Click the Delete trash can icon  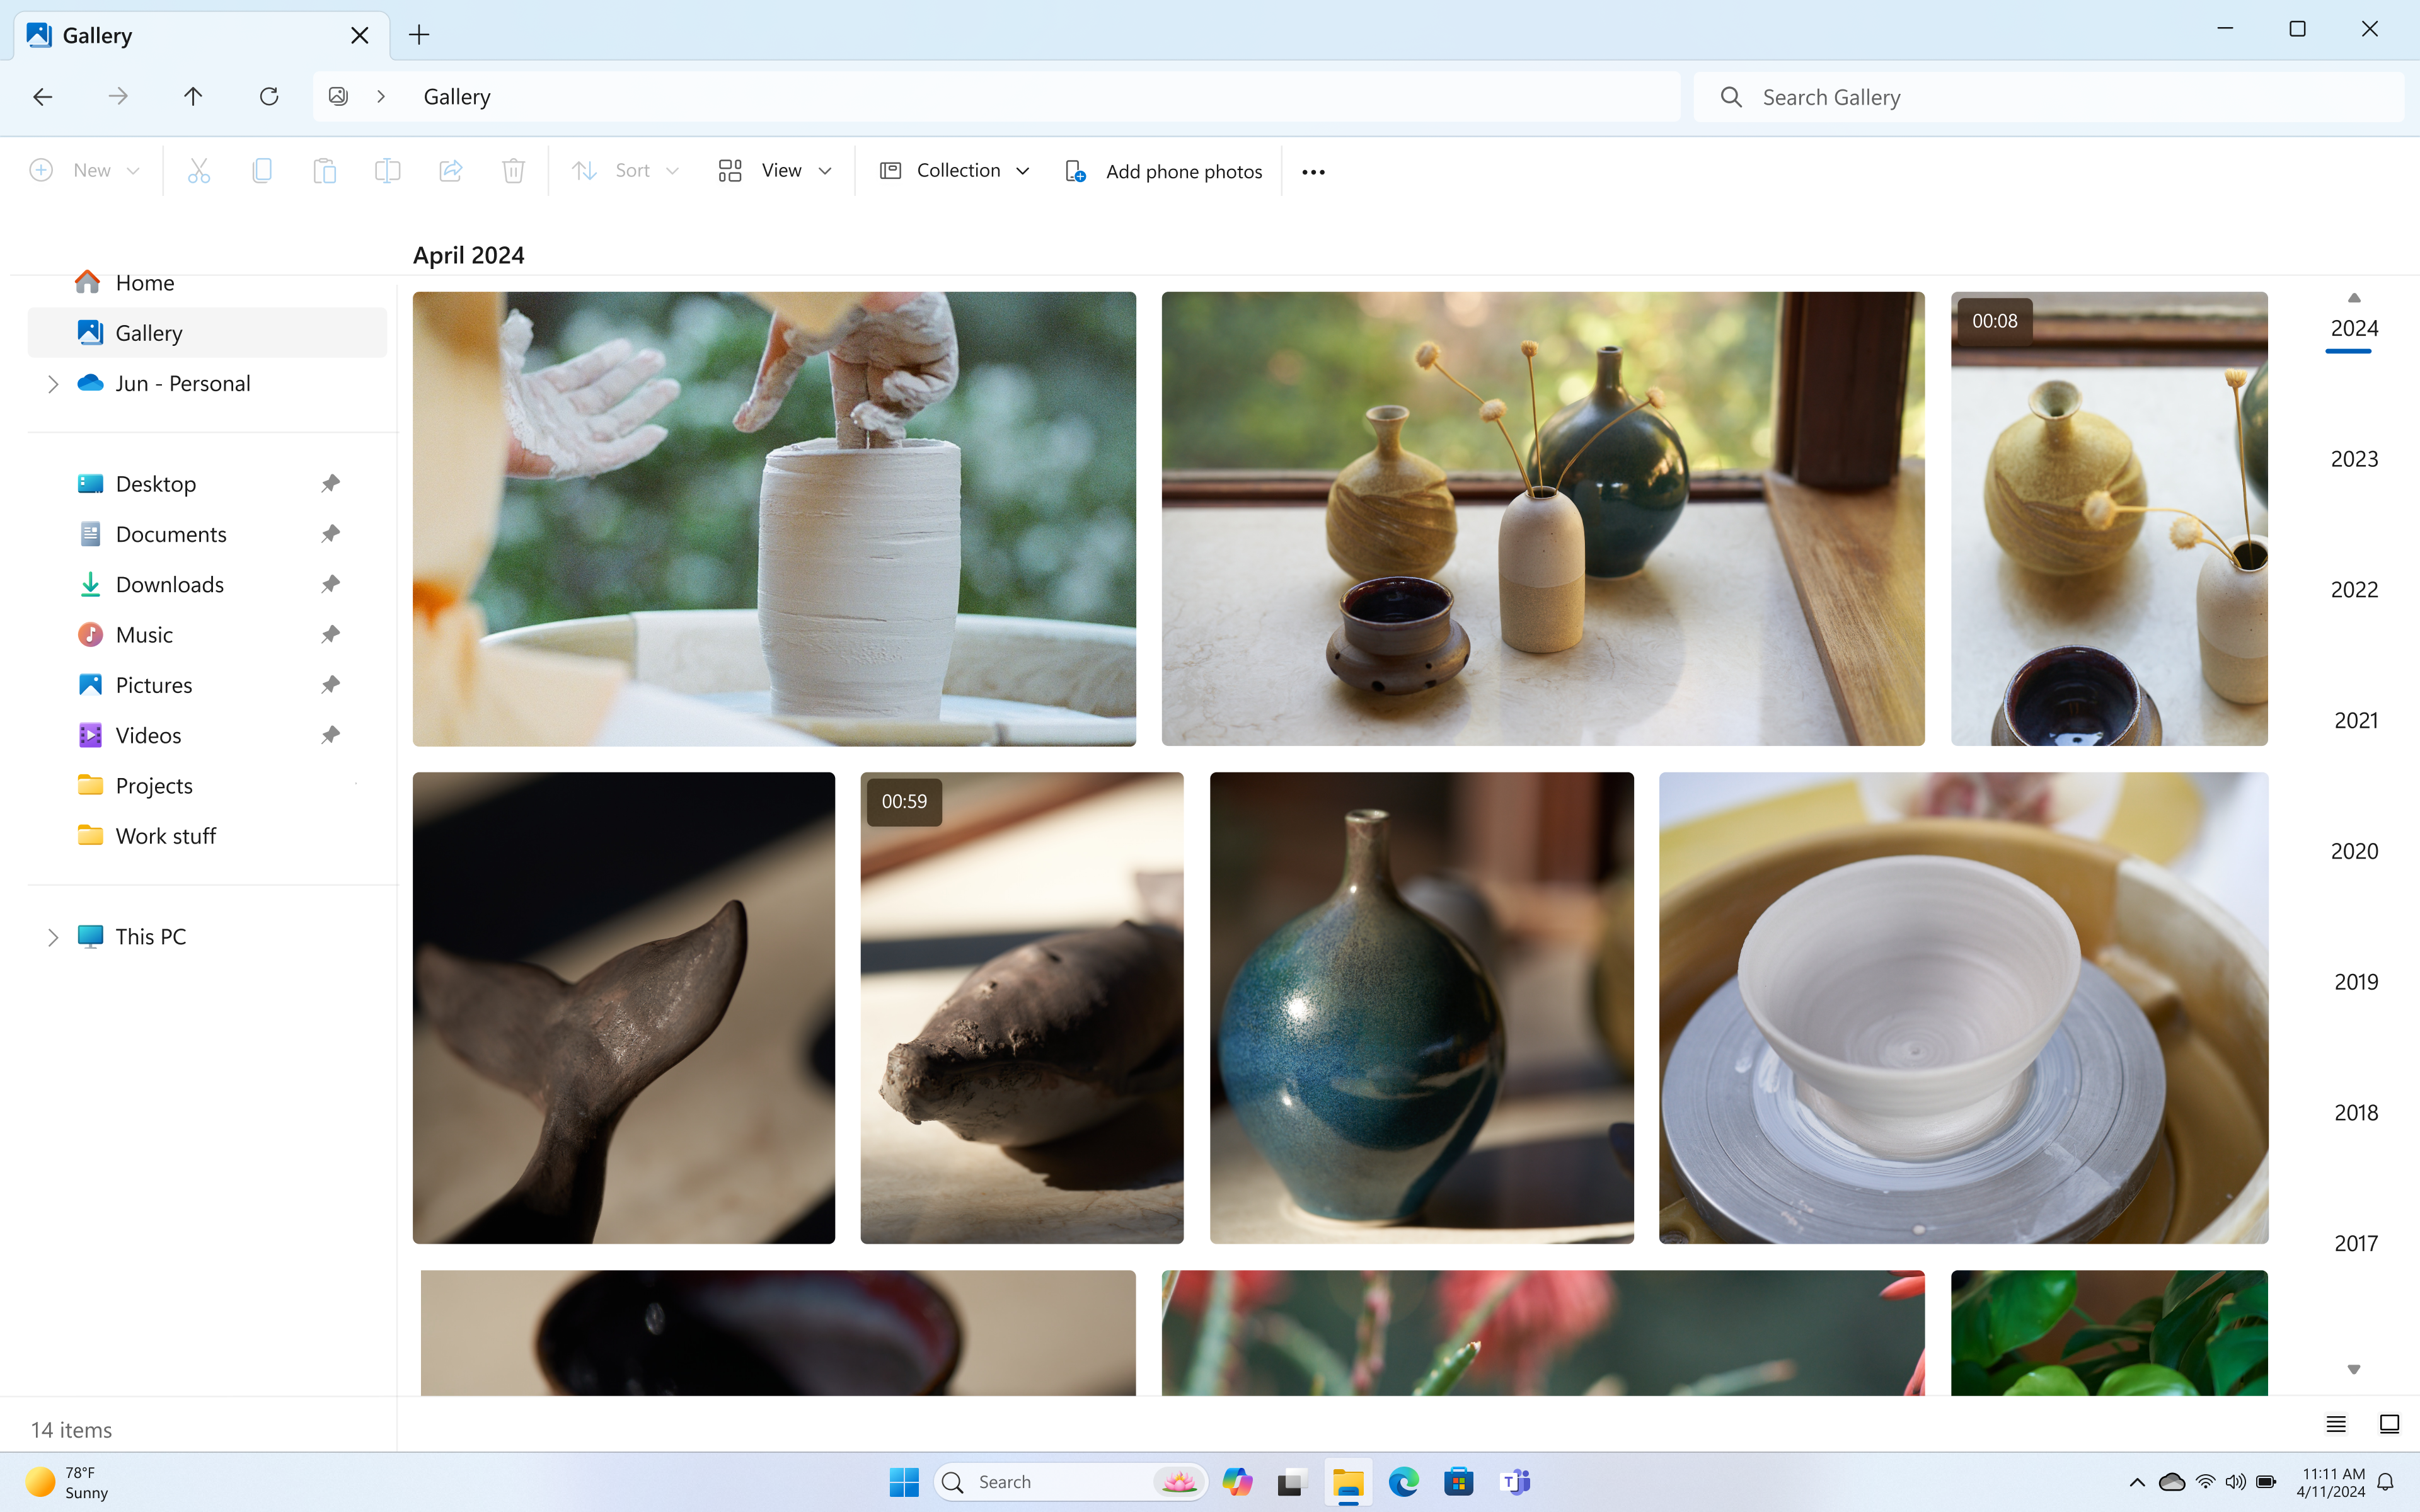513,171
